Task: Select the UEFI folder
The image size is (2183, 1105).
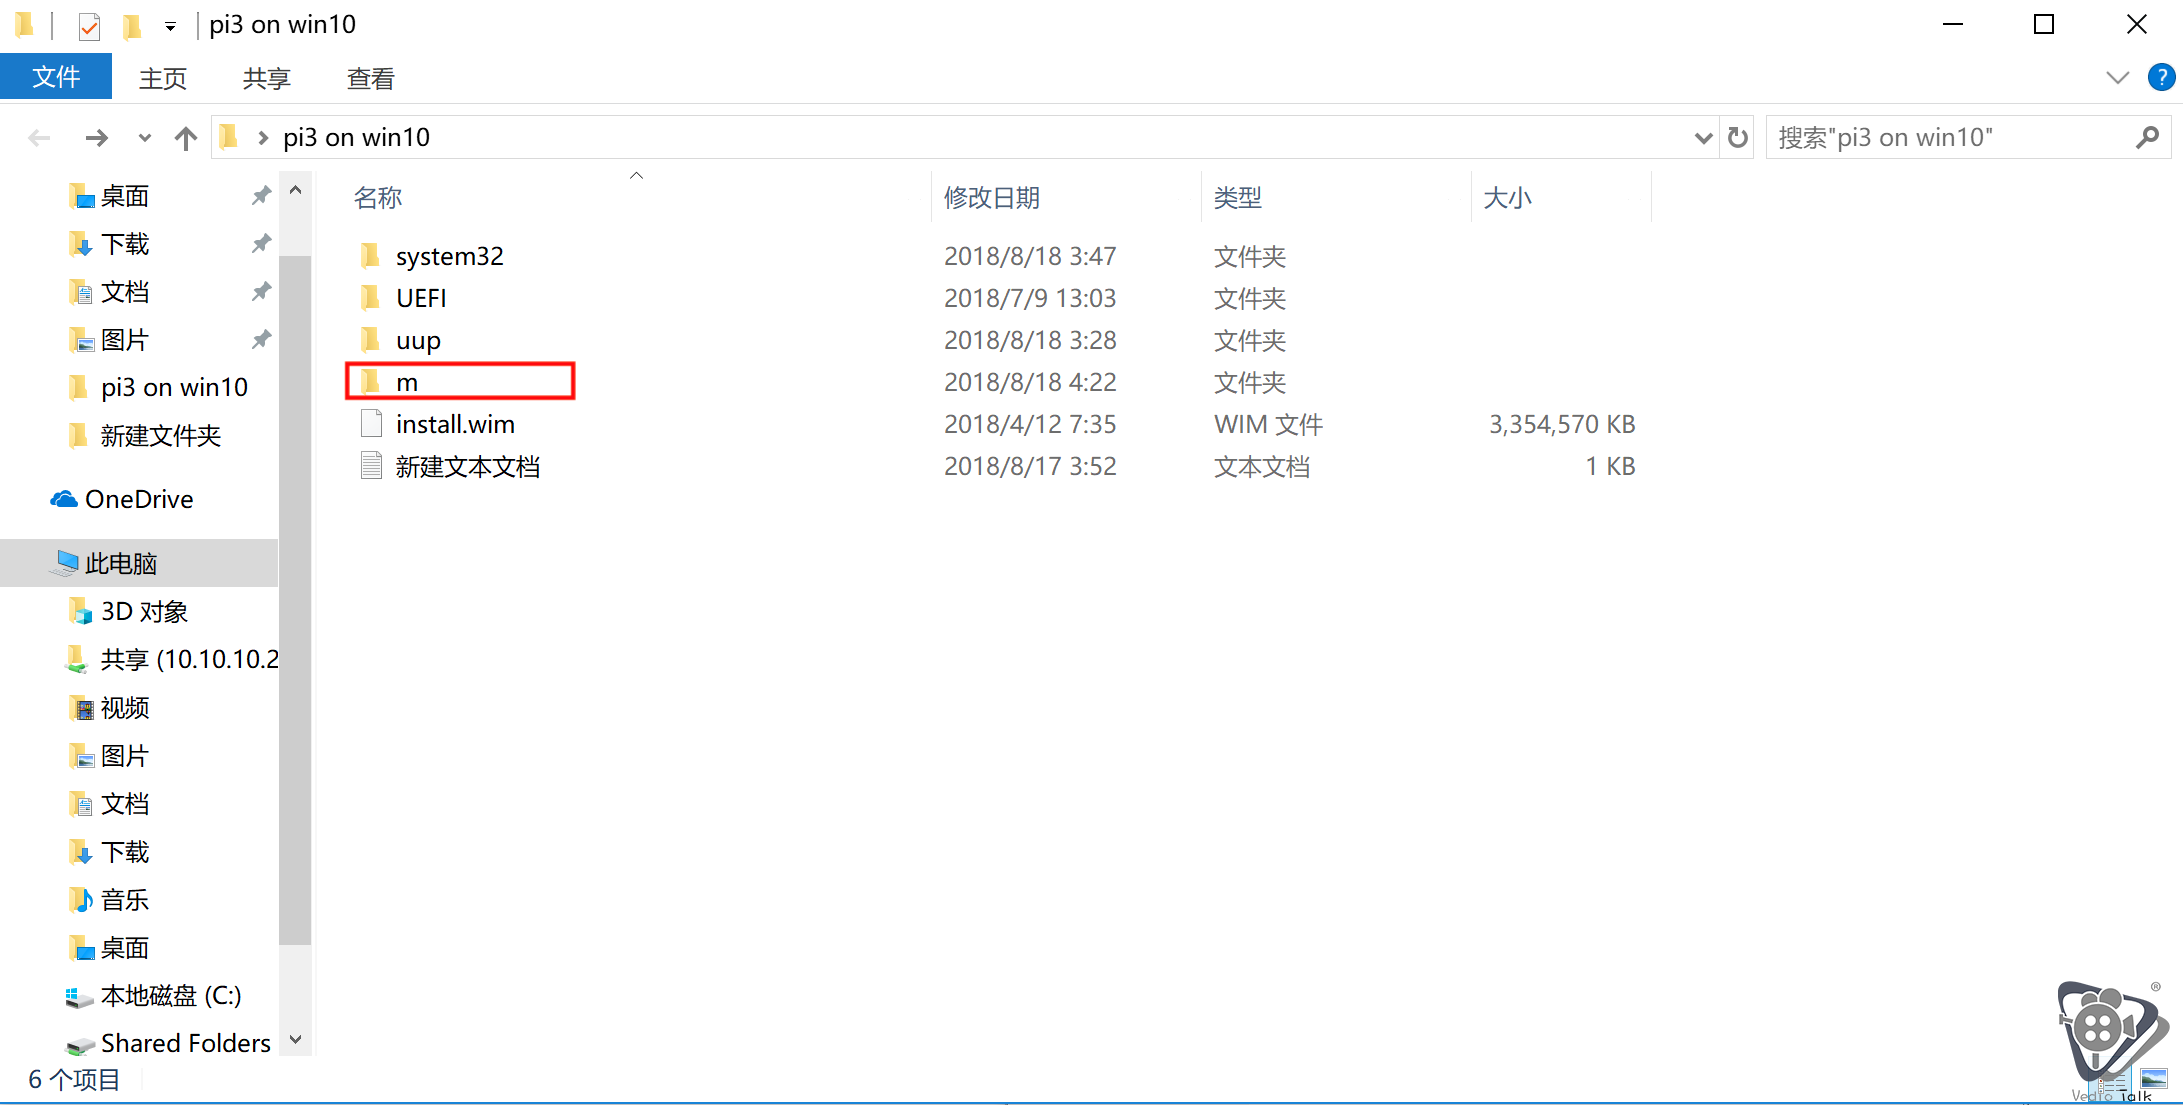Action: 421,298
